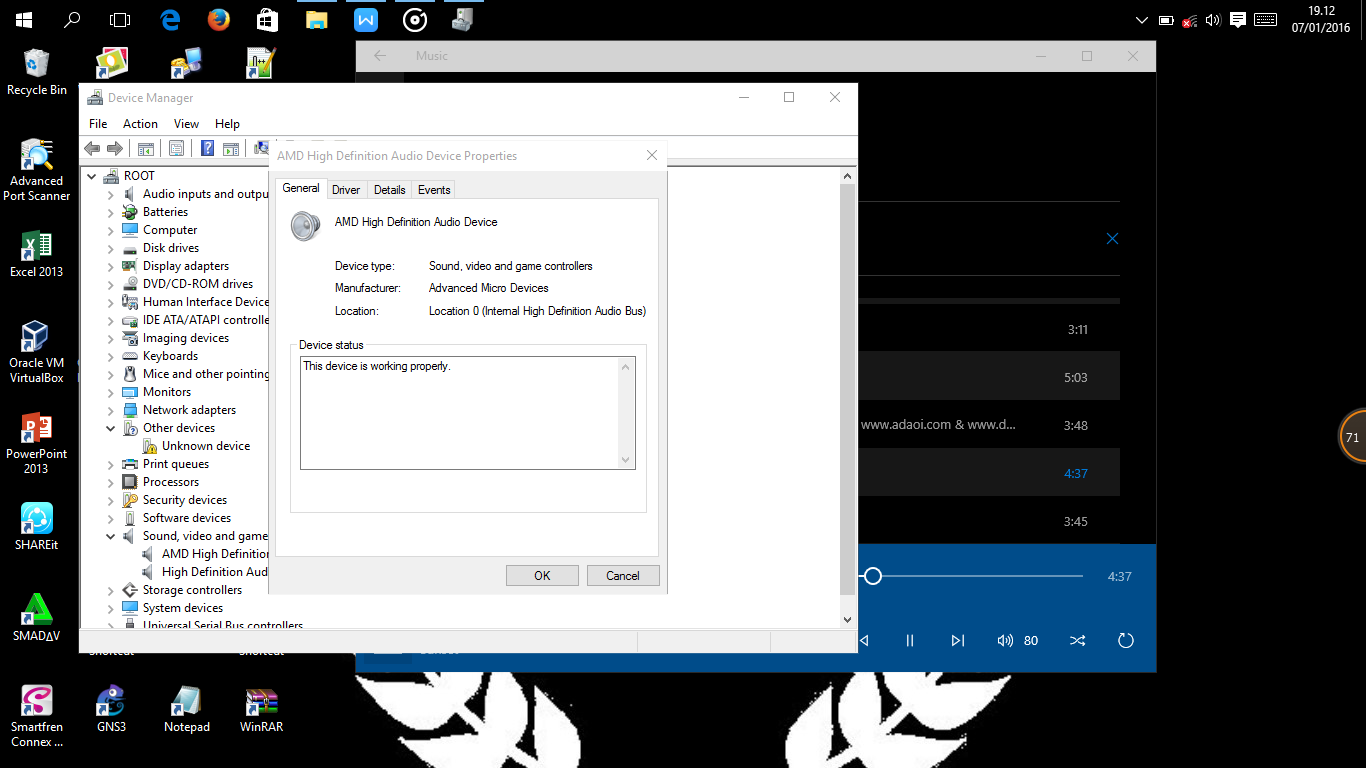1366x768 pixels.
Task: Click the Properties toolbar icon in Device Manager
Action: point(176,148)
